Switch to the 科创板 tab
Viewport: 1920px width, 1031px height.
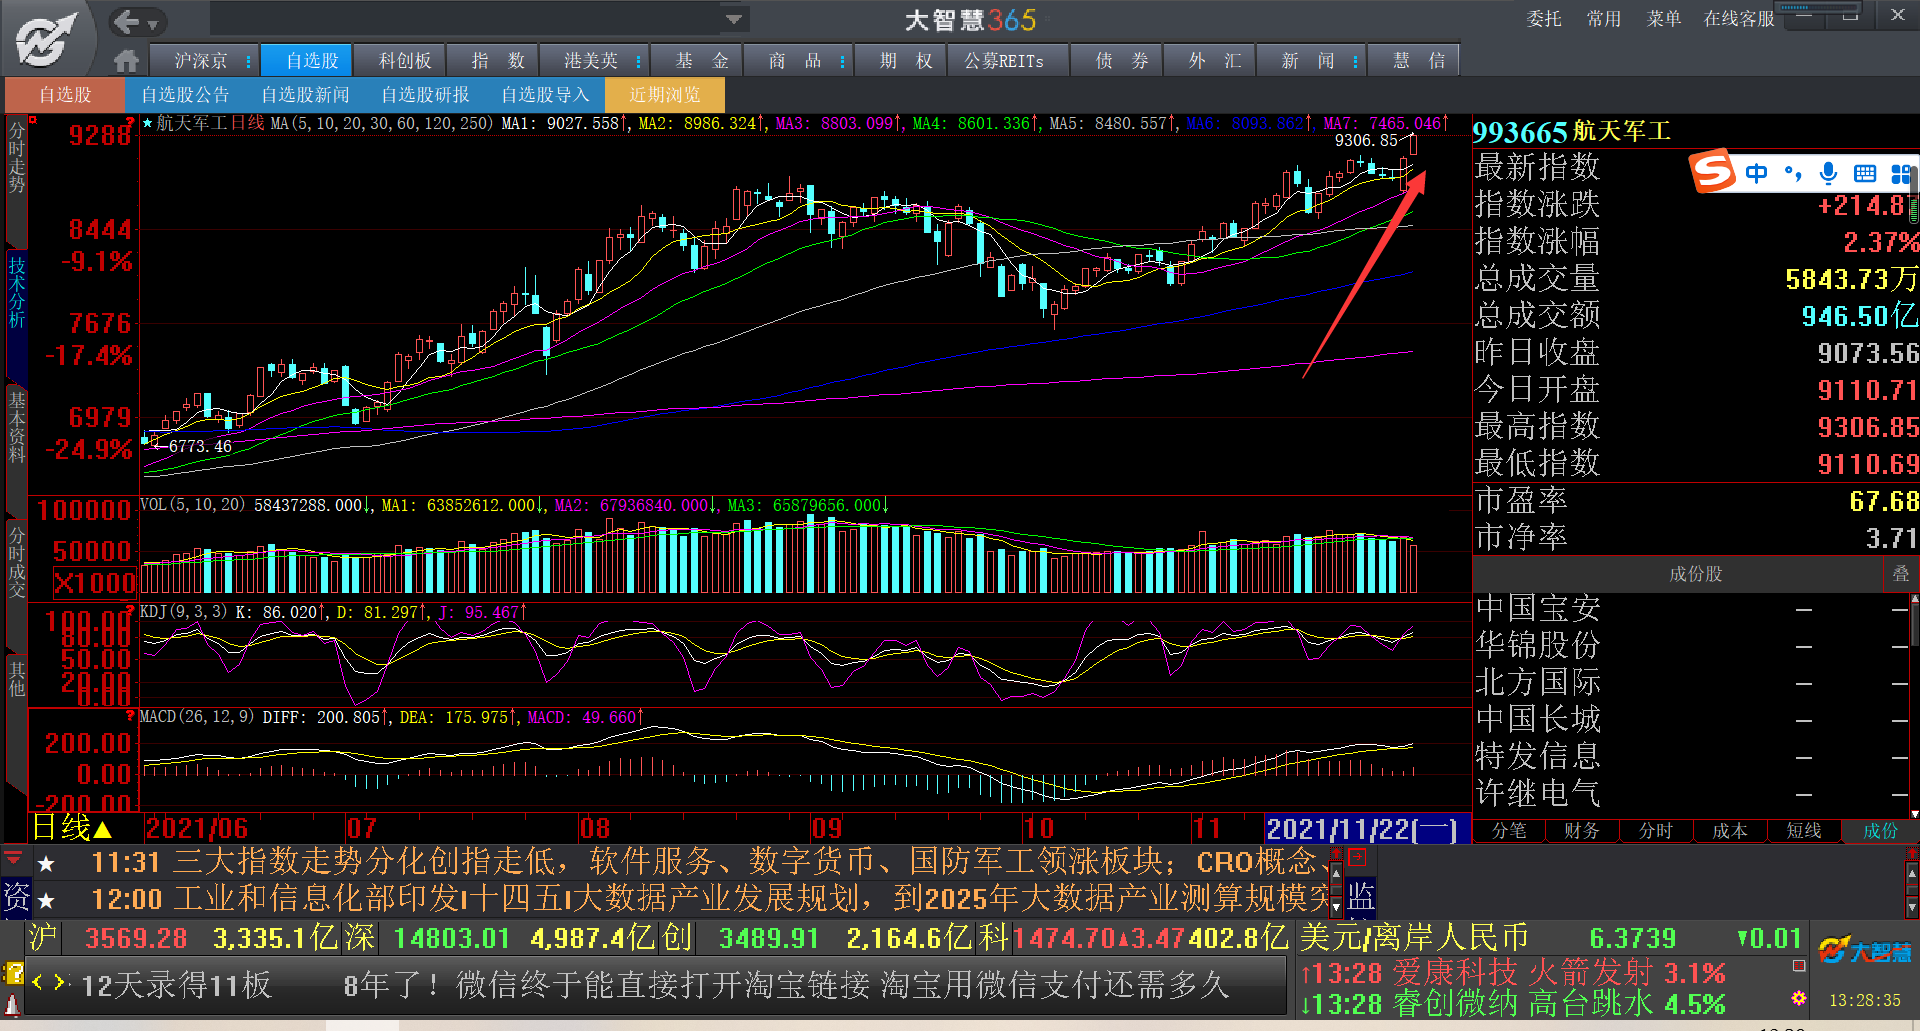pos(405,61)
